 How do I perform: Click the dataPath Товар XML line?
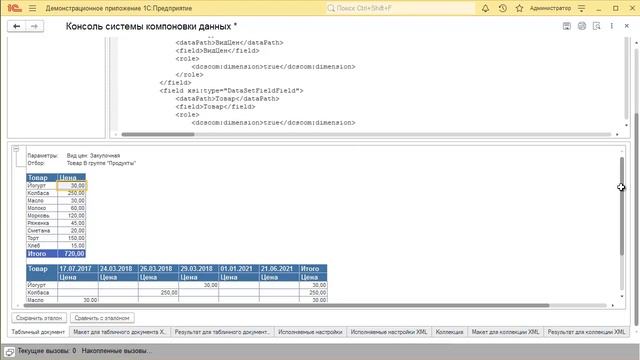[227, 99]
